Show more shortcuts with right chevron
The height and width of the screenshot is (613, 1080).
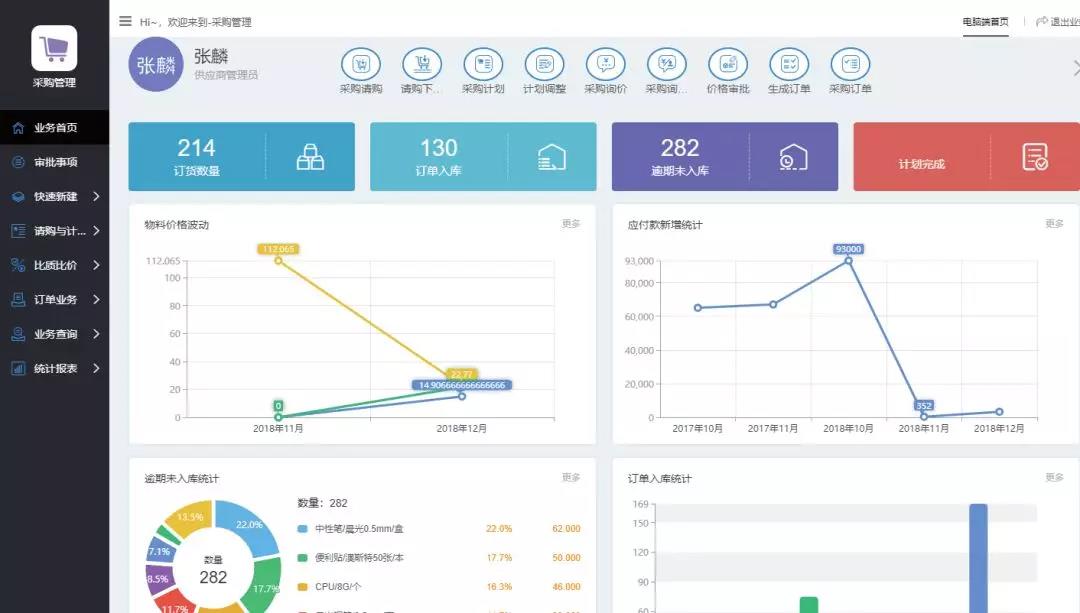click(1076, 67)
